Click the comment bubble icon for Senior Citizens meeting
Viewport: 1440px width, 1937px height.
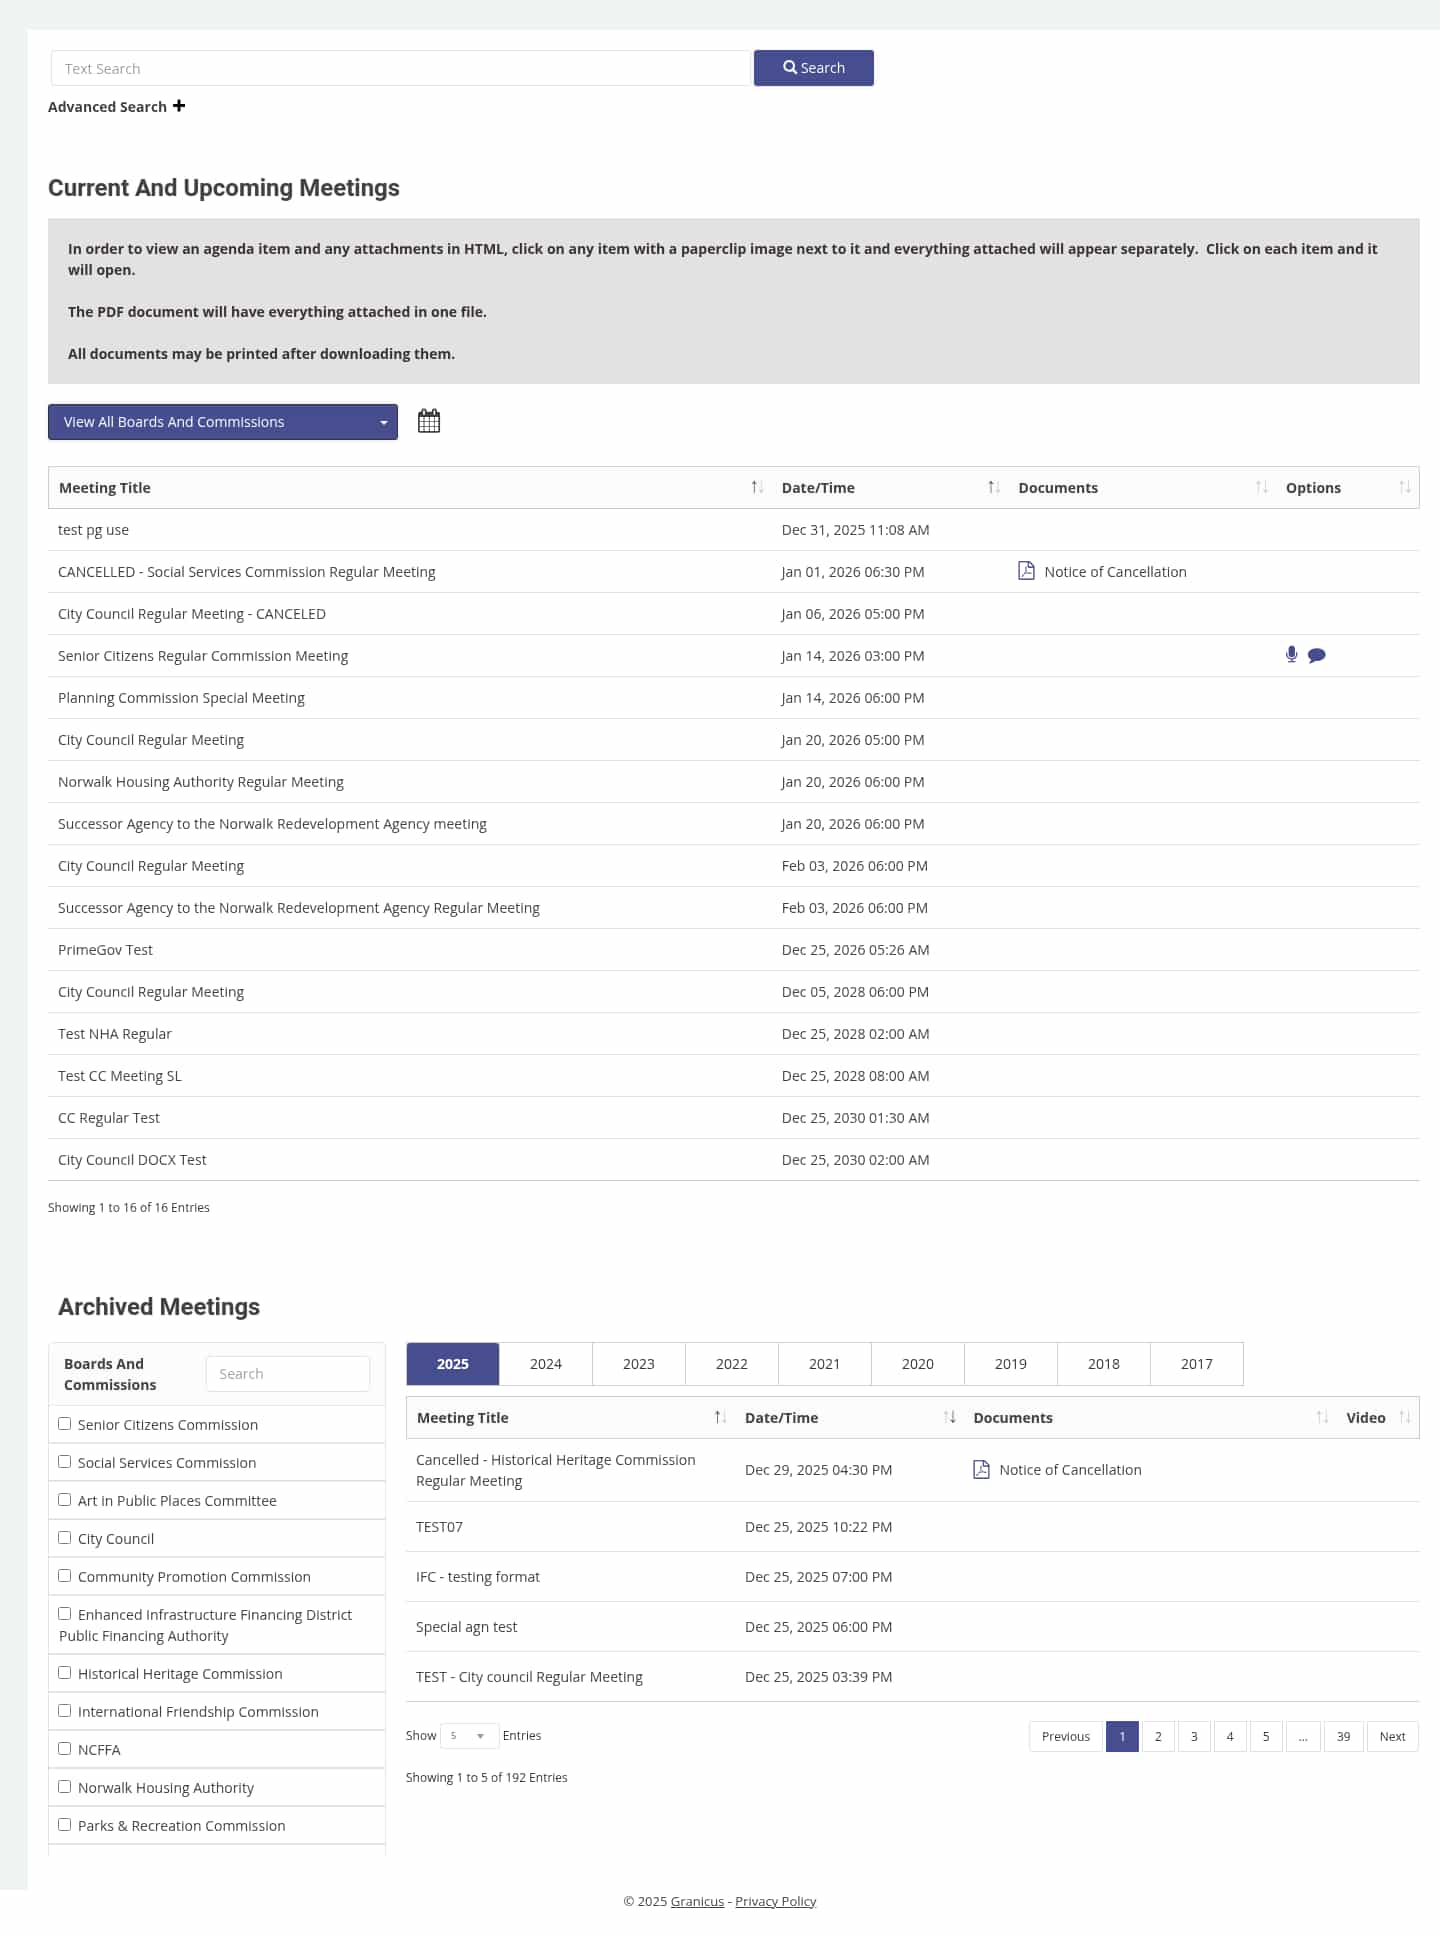coord(1317,656)
